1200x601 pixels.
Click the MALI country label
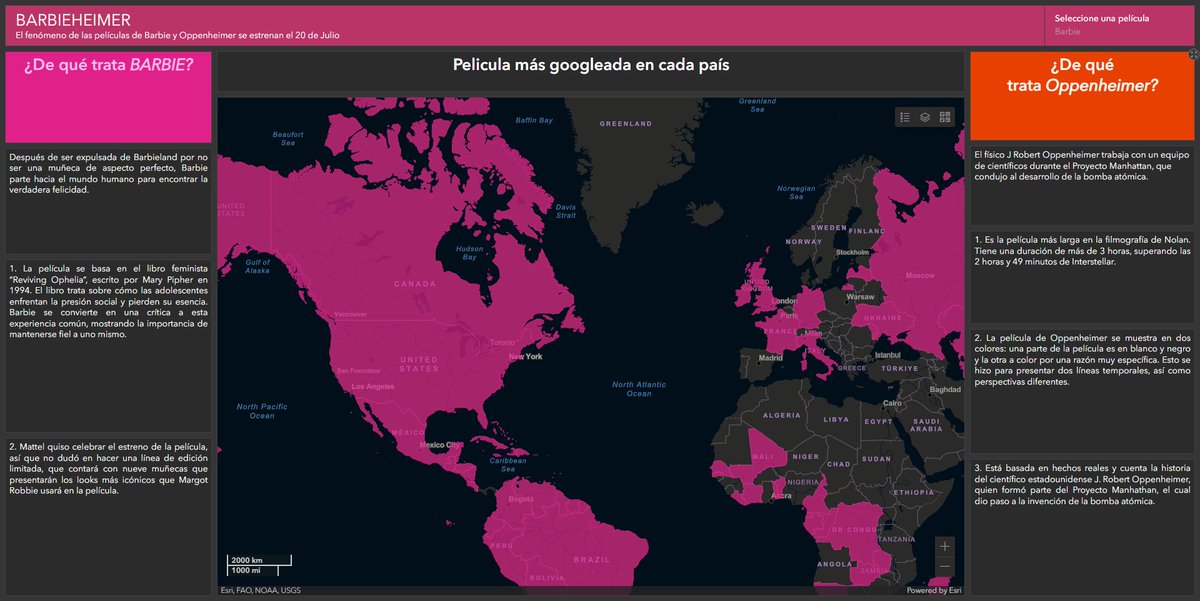point(762,457)
